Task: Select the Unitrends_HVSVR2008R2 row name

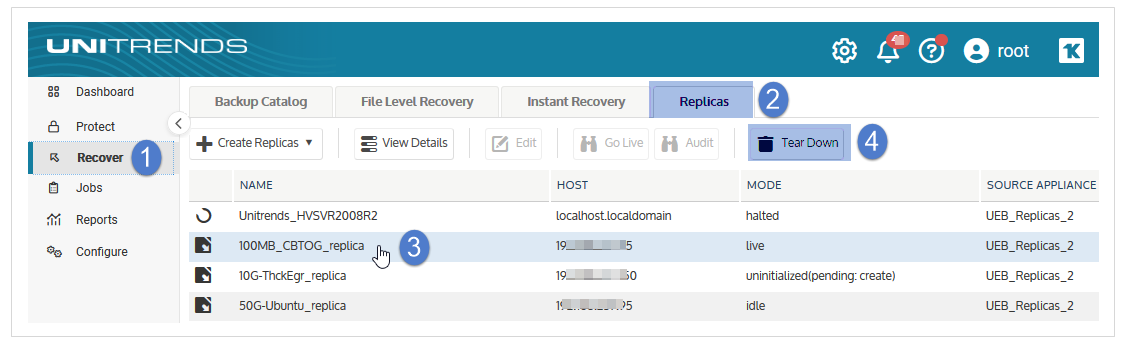Action: (308, 216)
